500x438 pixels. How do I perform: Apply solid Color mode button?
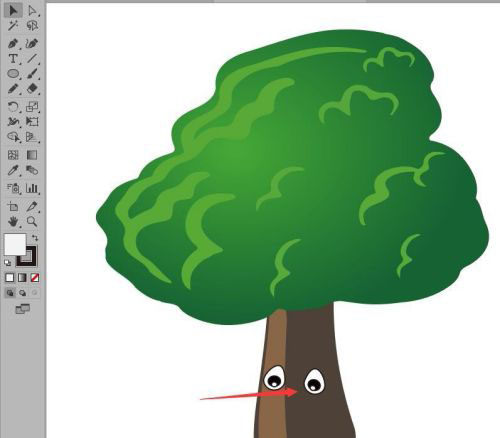click(10, 278)
